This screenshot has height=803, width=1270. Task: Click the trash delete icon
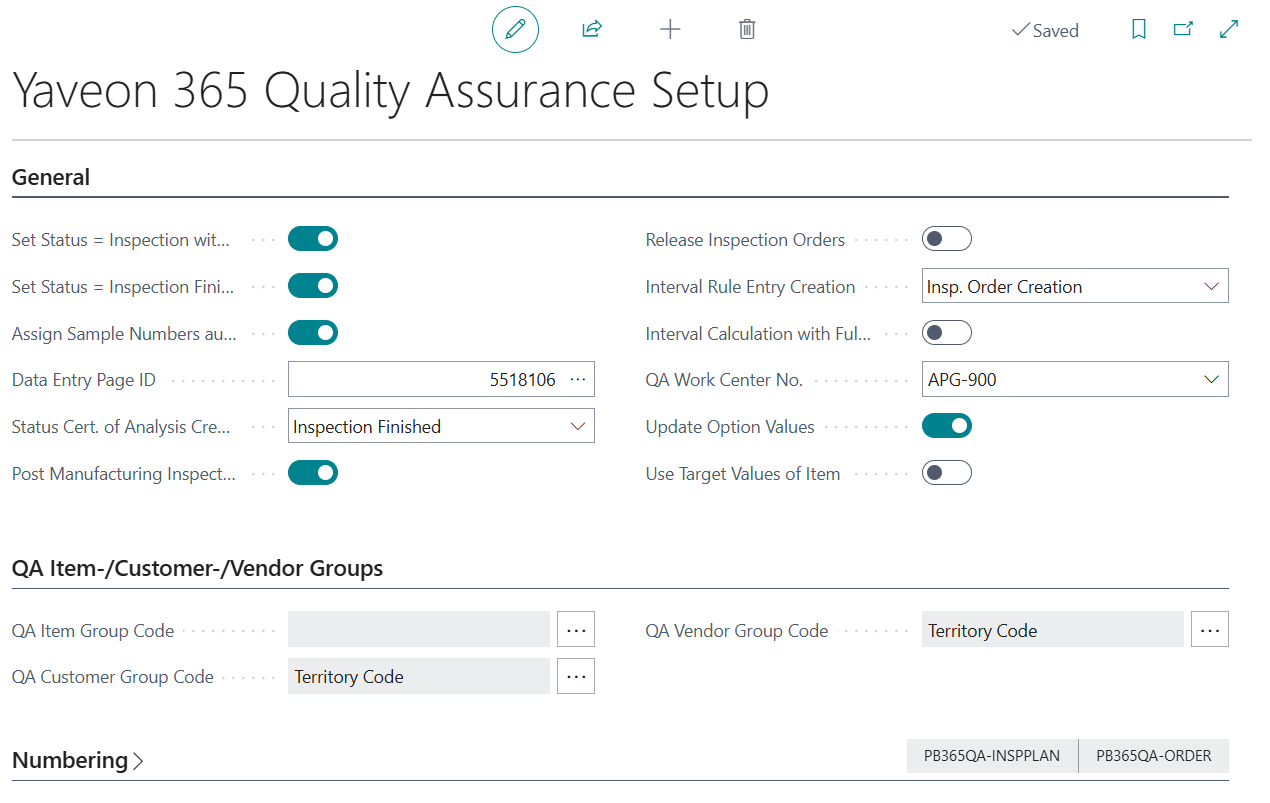click(747, 30)
